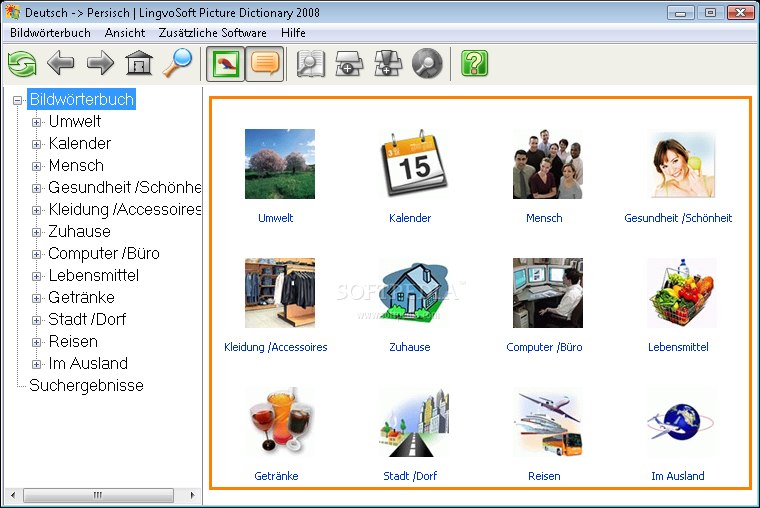Open the Getränke link
This screenshot has height=508, width=760.
pyautogui.click(x=276, y=476)
